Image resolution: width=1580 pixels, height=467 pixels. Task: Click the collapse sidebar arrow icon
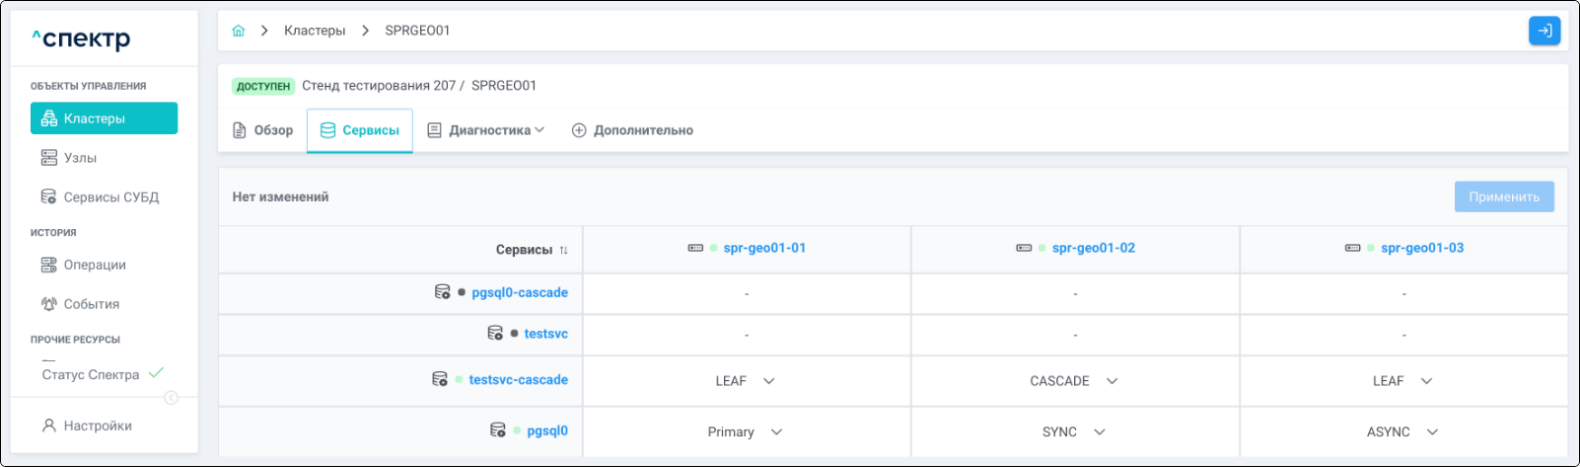coord(171,398)
